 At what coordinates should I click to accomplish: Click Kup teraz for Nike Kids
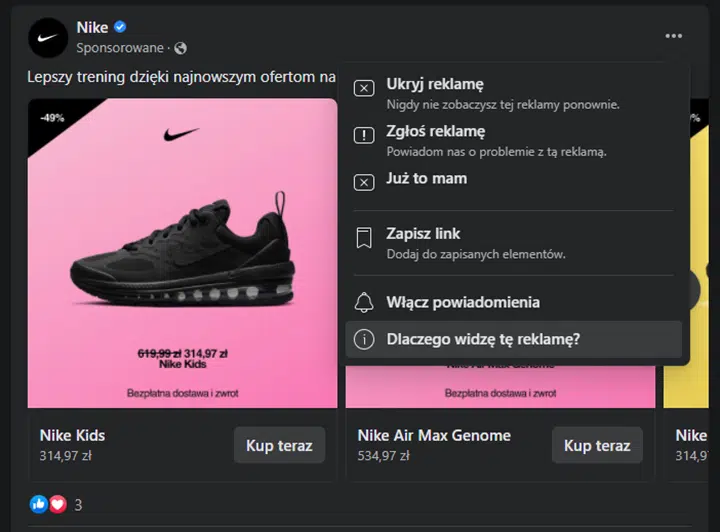[279, 445]
